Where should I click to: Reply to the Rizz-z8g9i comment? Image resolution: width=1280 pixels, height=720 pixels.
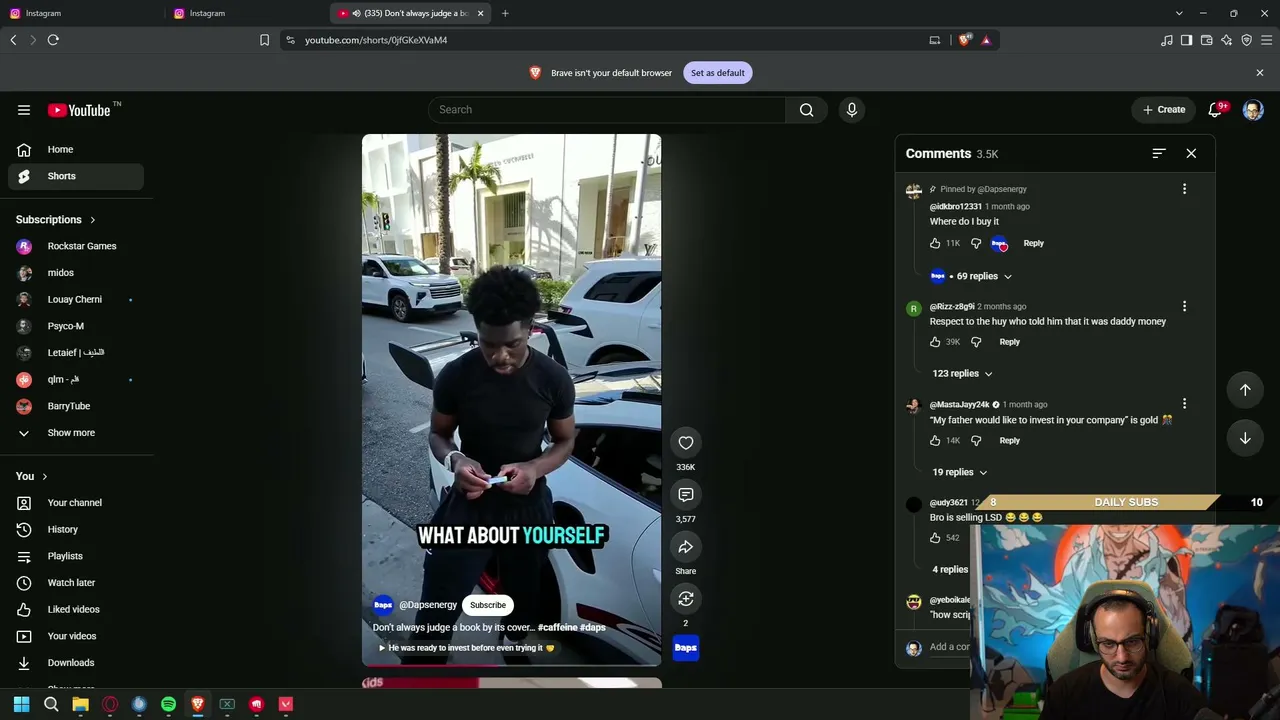[x=1009, y=342]
